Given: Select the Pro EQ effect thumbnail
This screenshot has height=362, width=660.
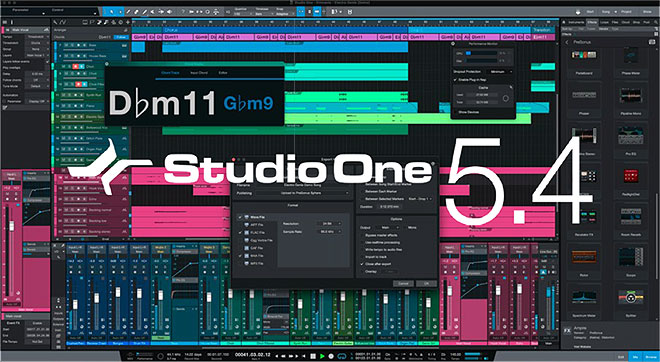Looking at the screenshot, I should point(630,137).
